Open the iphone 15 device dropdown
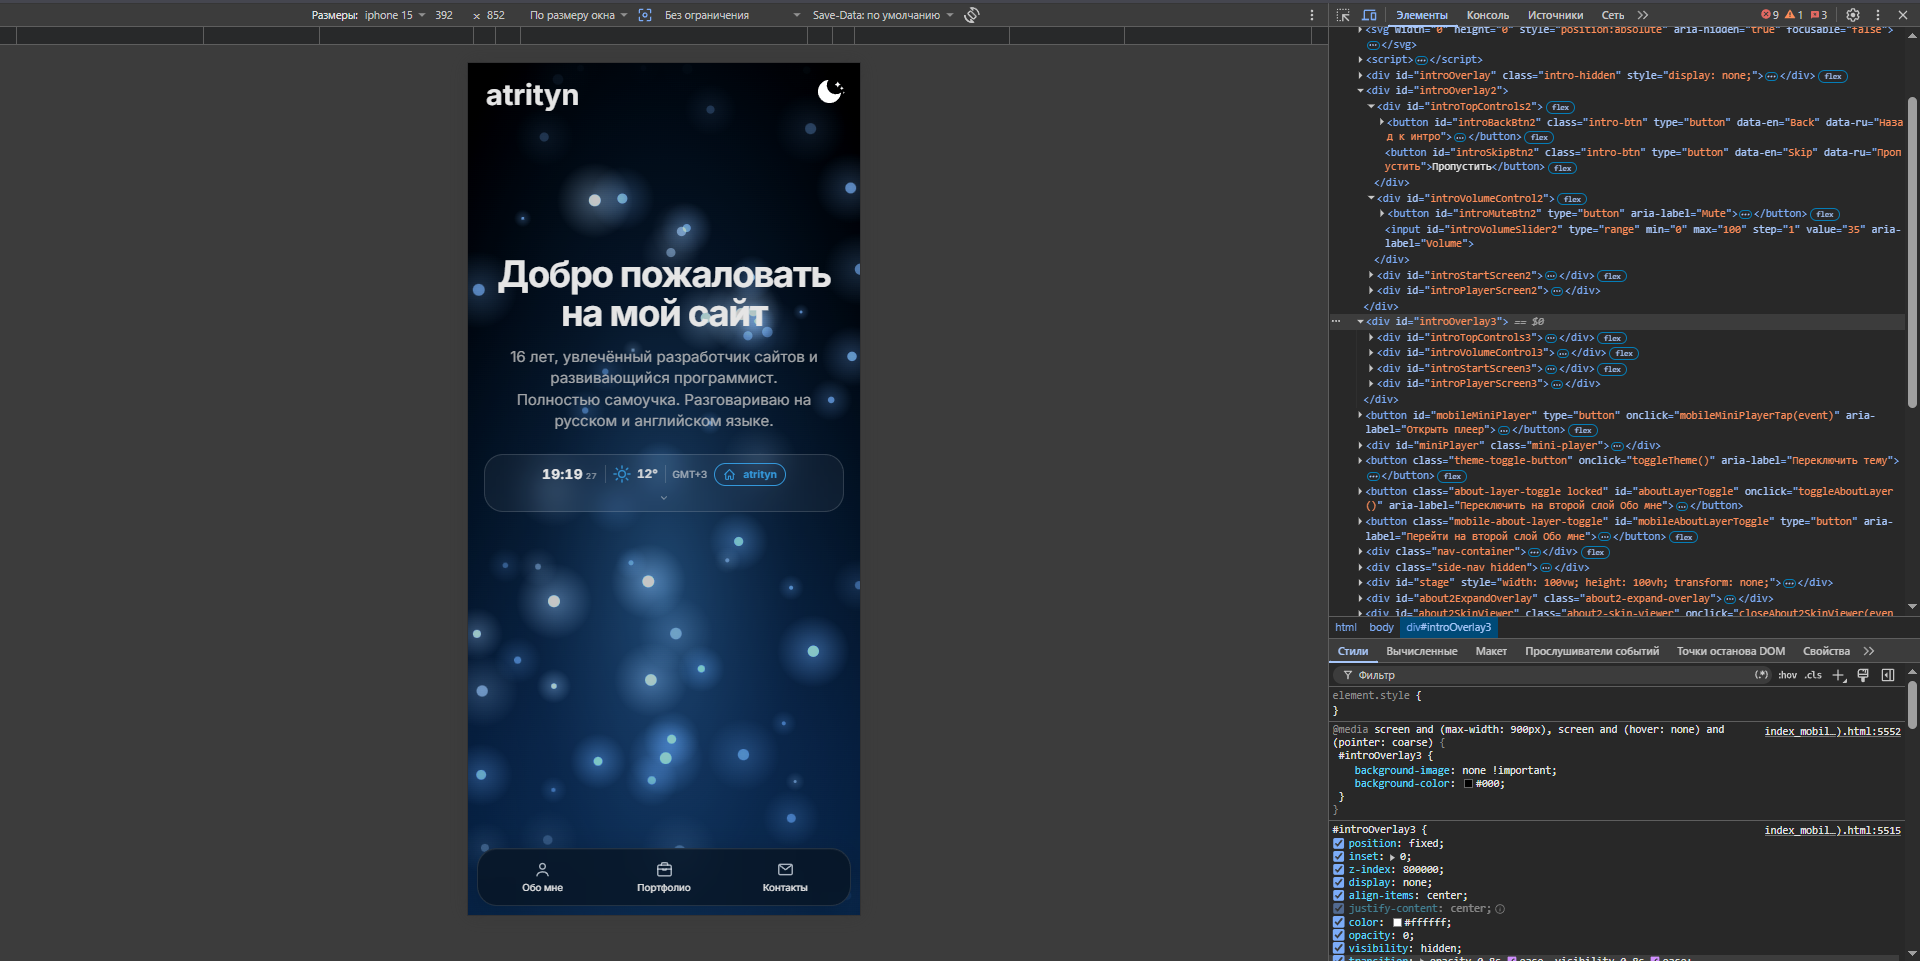Screen dimensions: 1920x961 (x=394, y=15)
